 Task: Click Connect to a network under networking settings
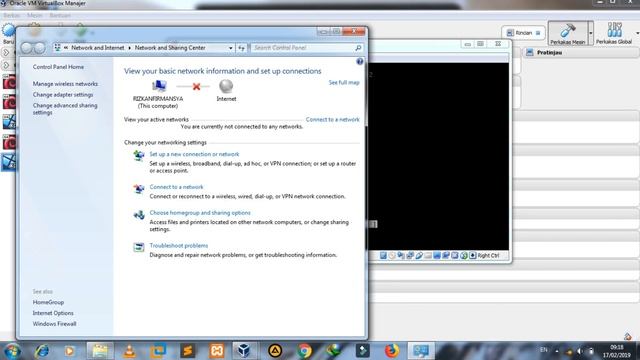click(x=176, y=187)
